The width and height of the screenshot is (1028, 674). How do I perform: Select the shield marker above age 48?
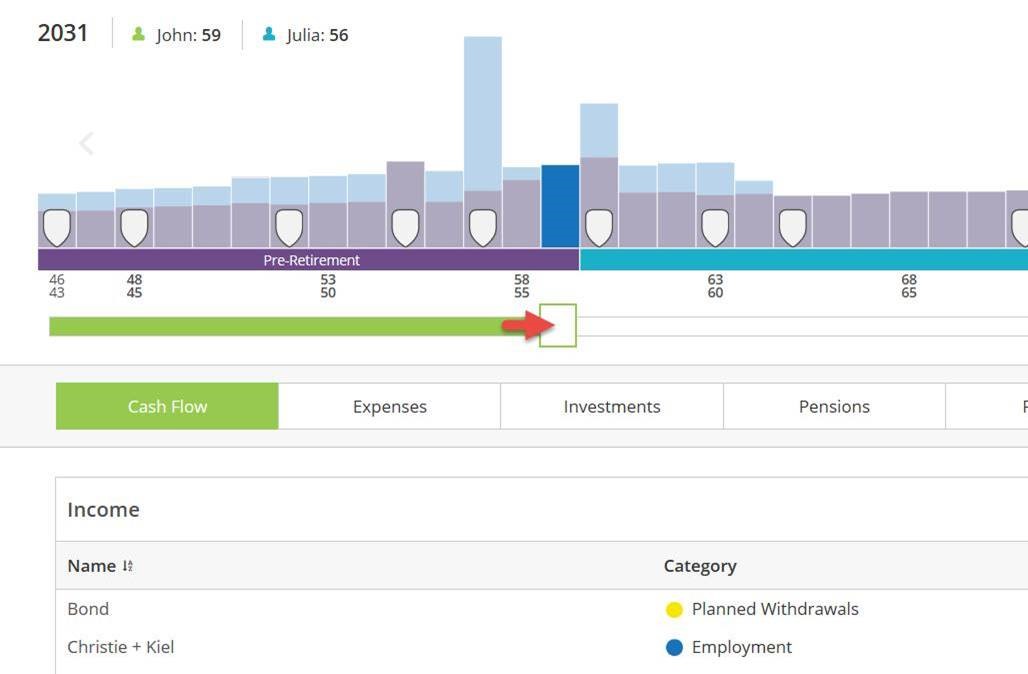(134, 227)
